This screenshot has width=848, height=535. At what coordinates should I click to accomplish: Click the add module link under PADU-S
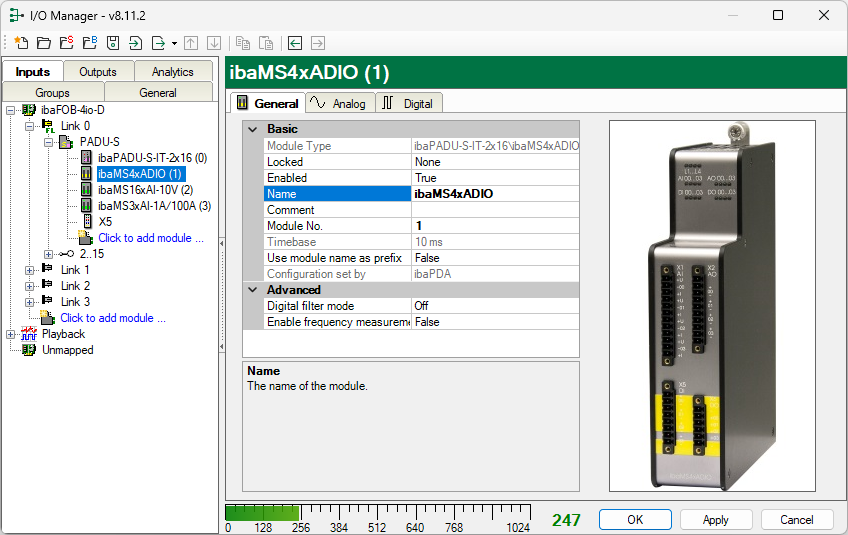coord(150,238)
